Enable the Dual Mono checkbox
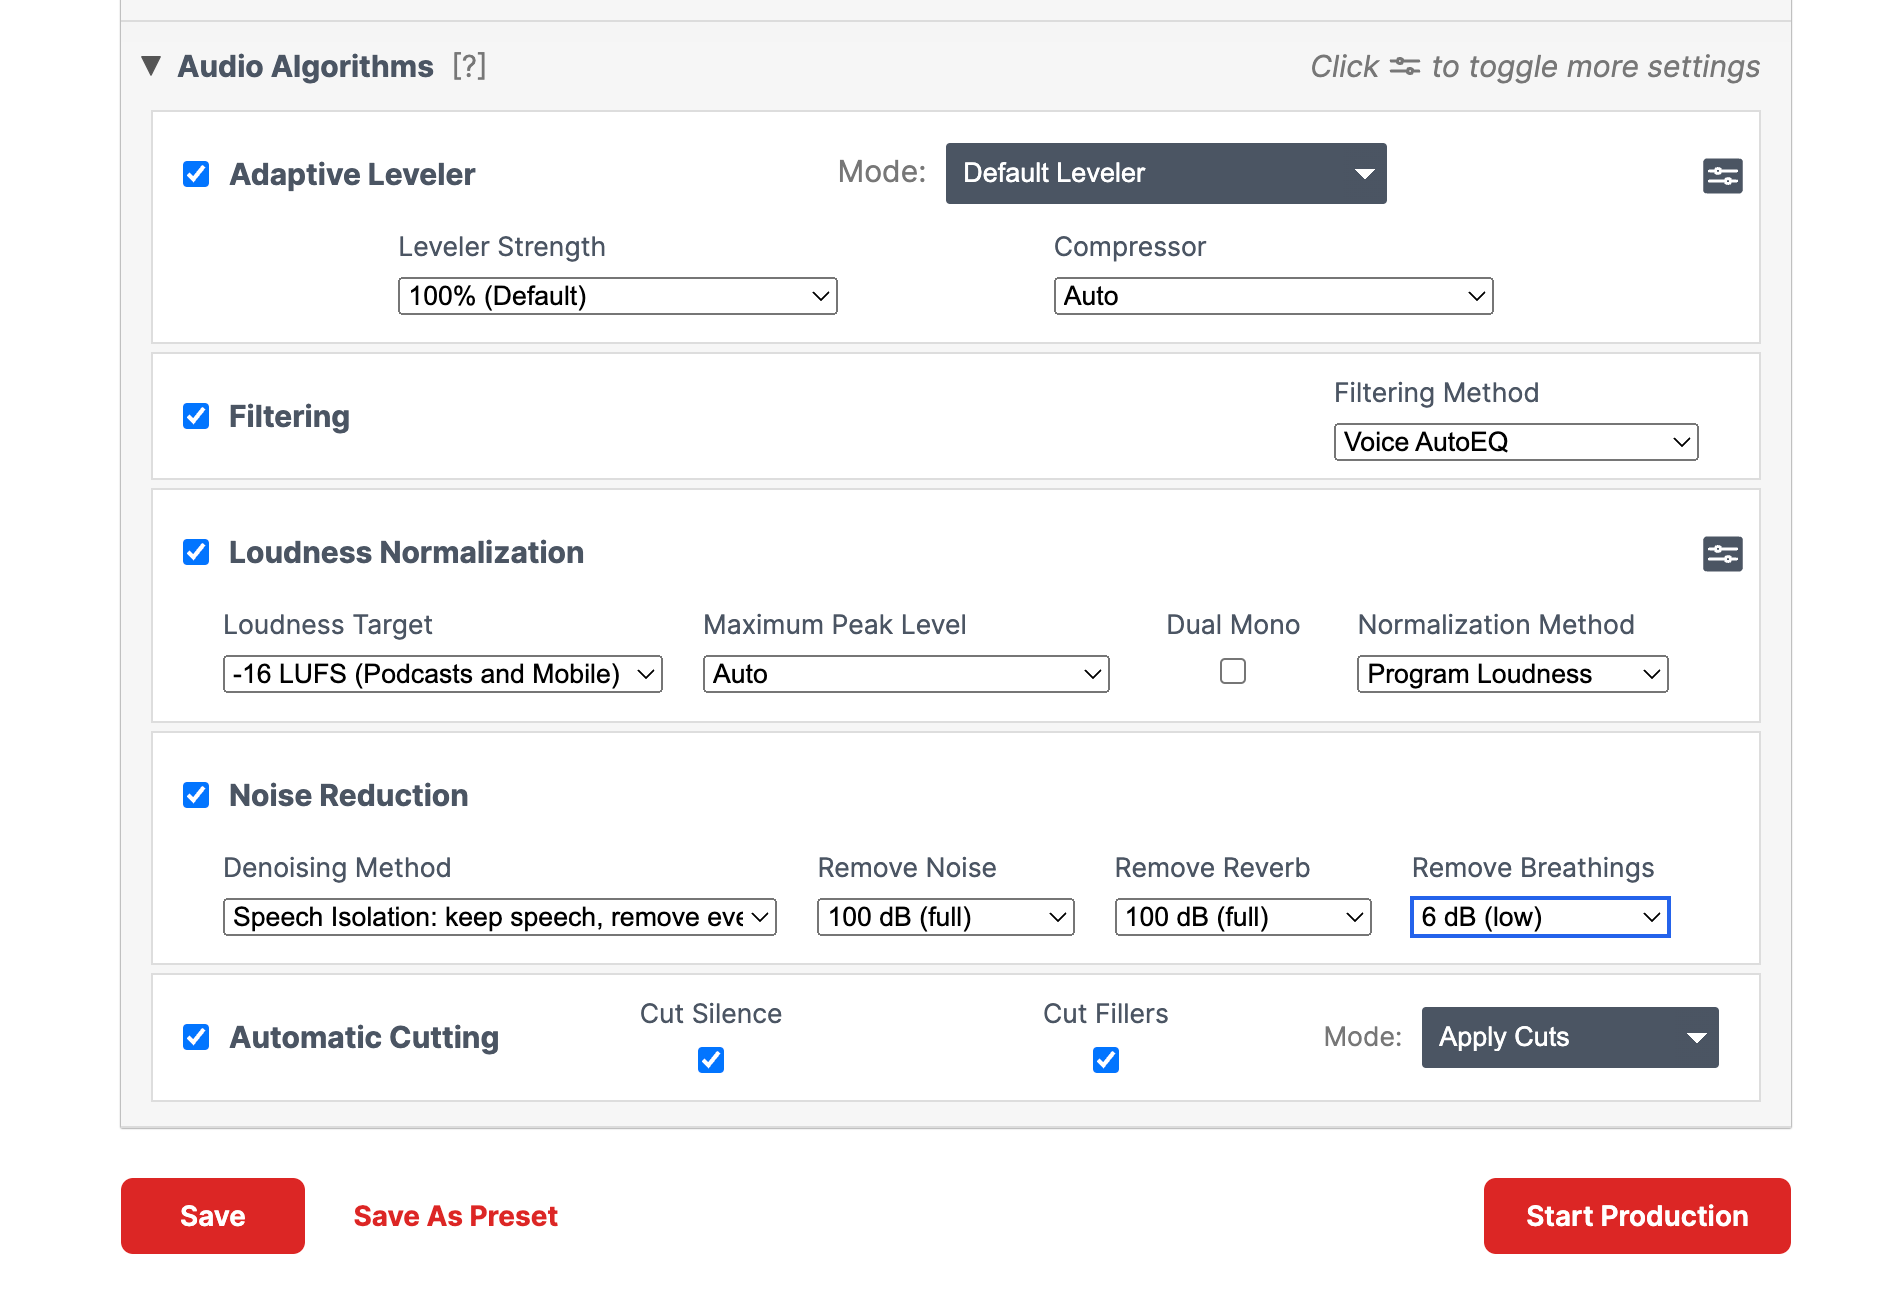1898x1296 pixels. point(1233,671)
